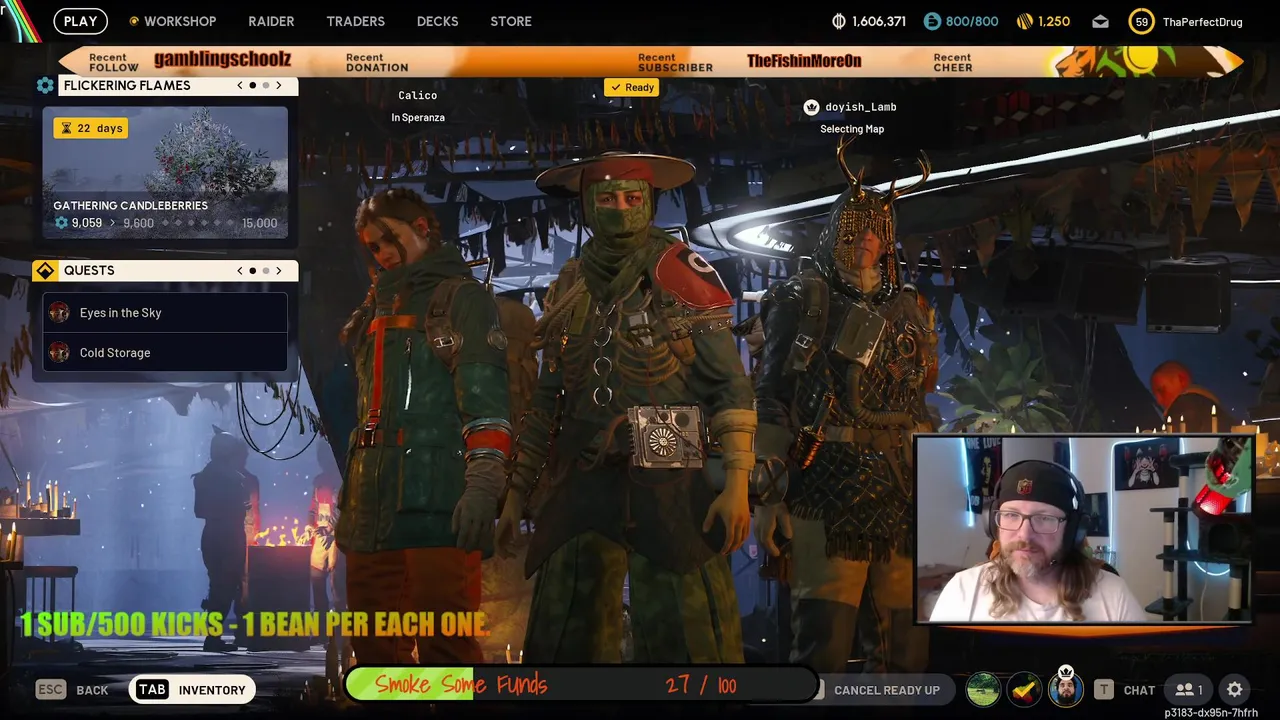This screenshot has width=1280, height=720.
Task: Click the checkmark squad avatar
Action: [1024, 689]
